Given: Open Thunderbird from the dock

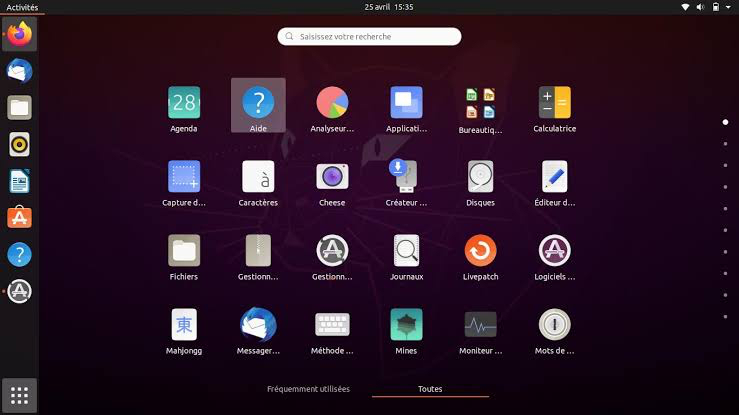Looking at the screenshot, I should click(19, 71).
